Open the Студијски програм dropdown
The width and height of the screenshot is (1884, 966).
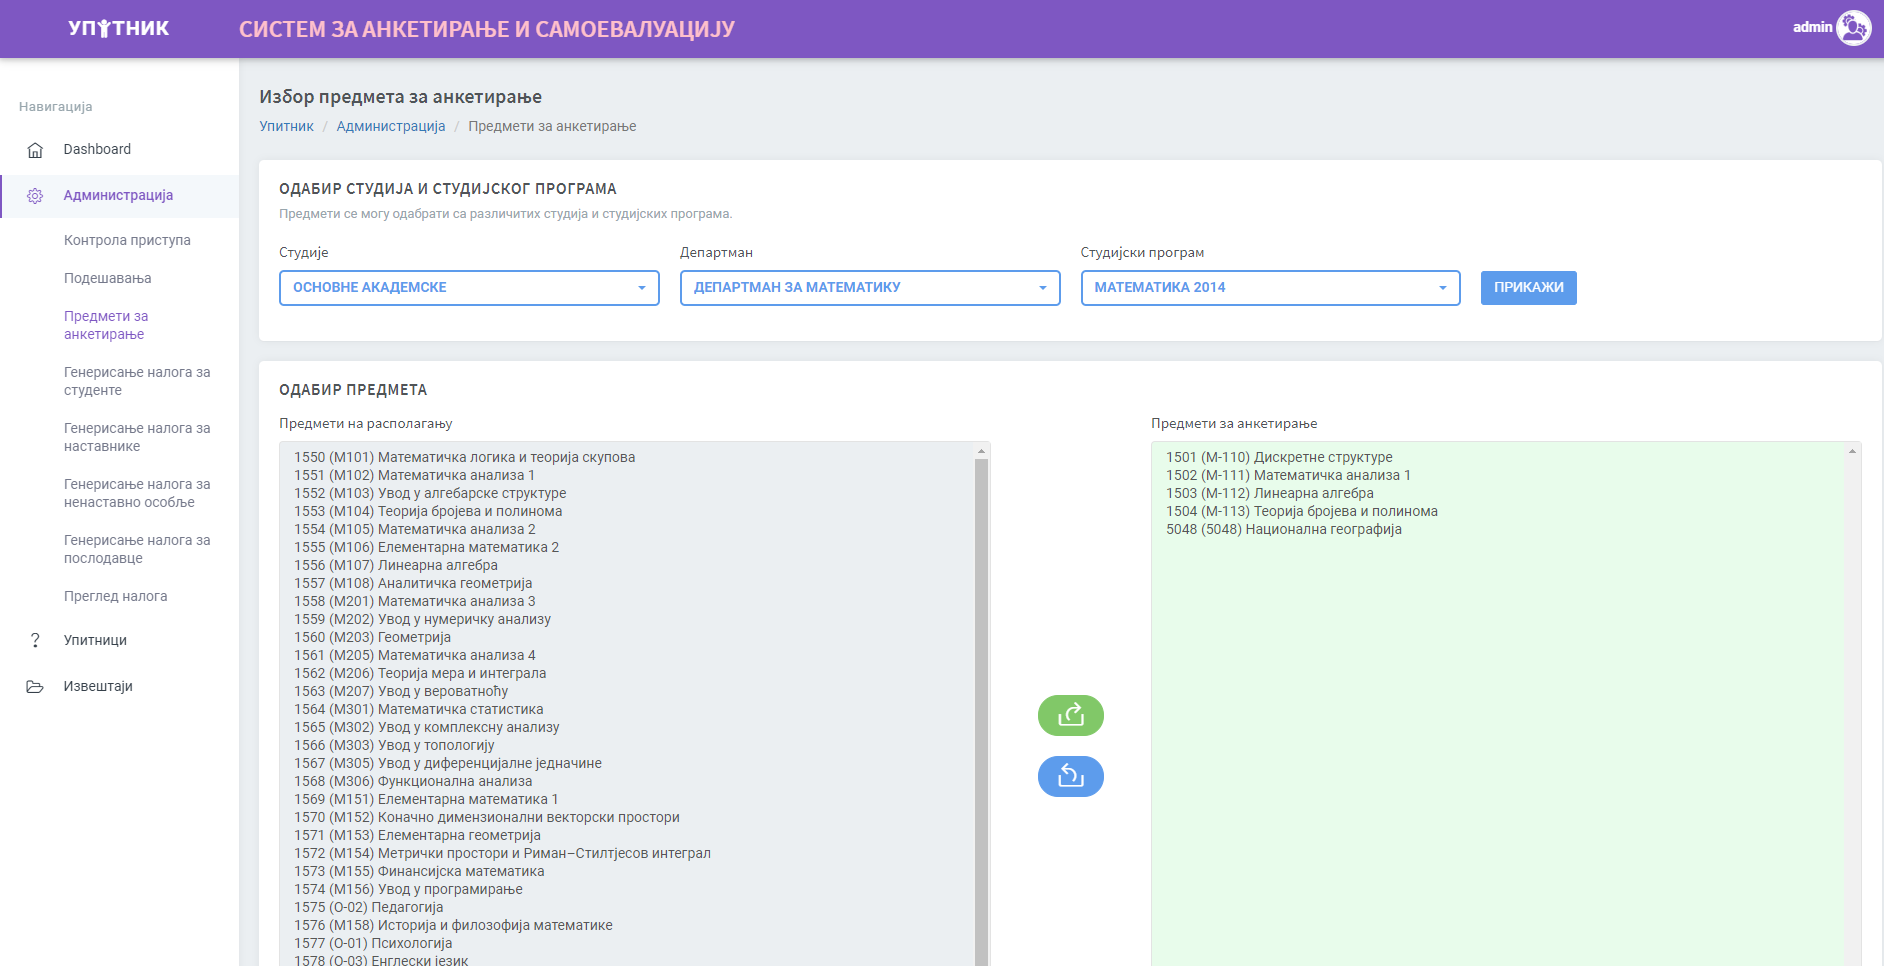1269,288
